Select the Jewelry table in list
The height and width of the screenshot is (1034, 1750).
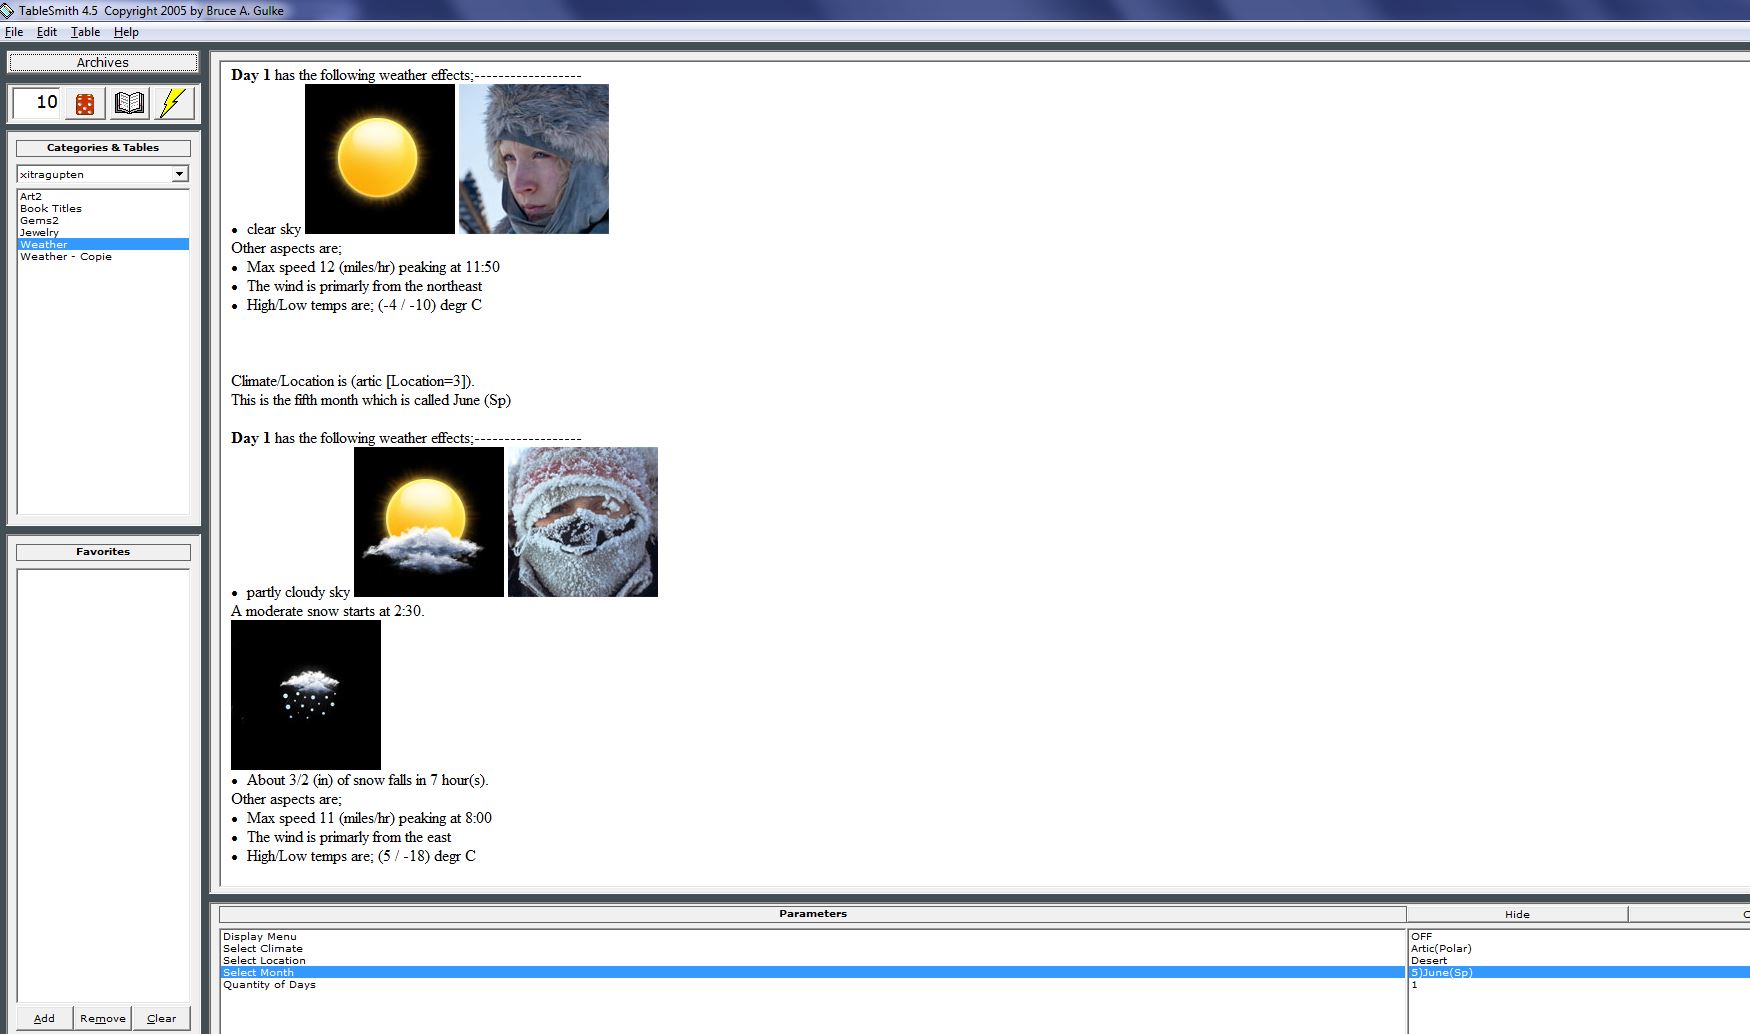pos(40,232)
